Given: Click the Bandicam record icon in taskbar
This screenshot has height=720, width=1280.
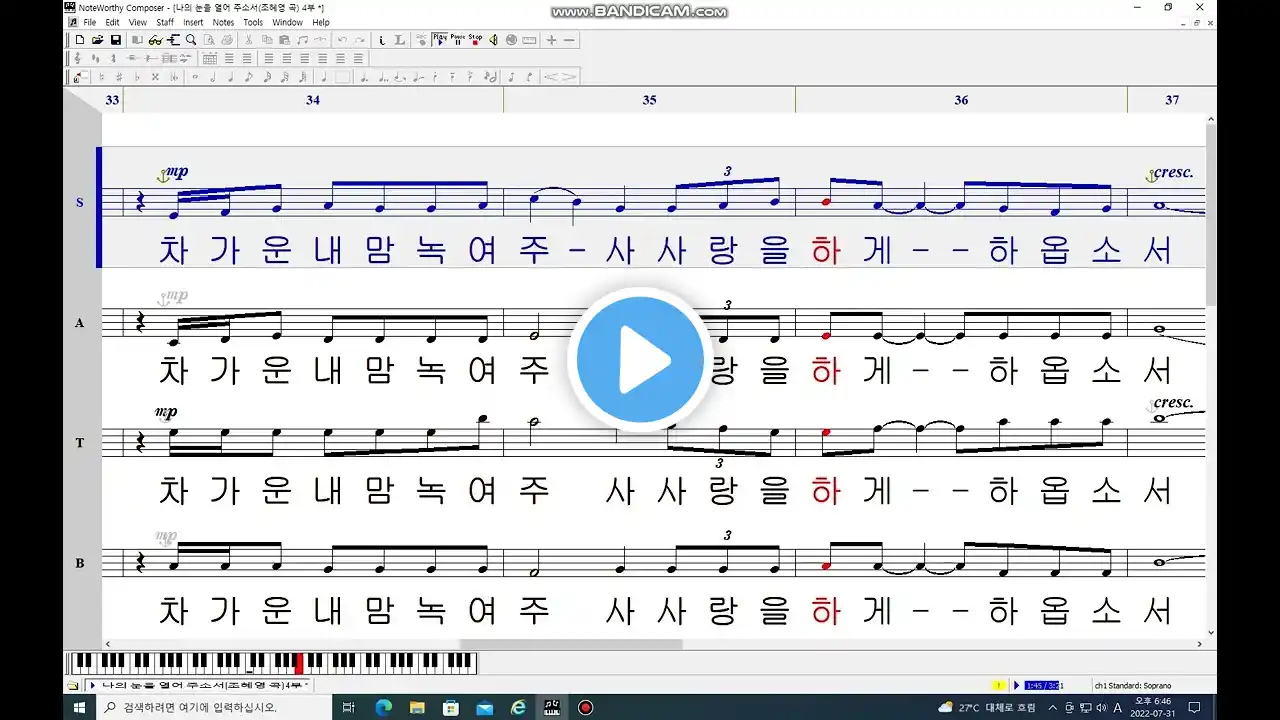Looking at the screenshot, I should click(x=586, y=707).
